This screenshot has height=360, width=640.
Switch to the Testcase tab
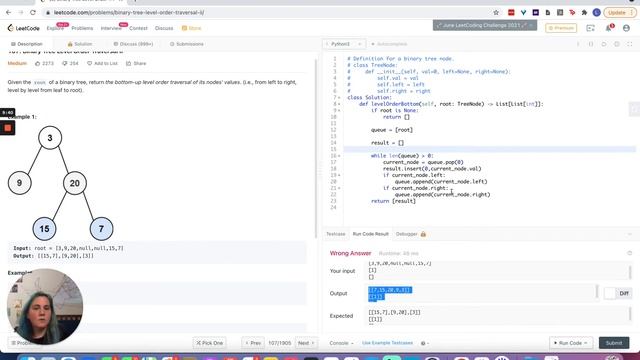pos(336,234)
